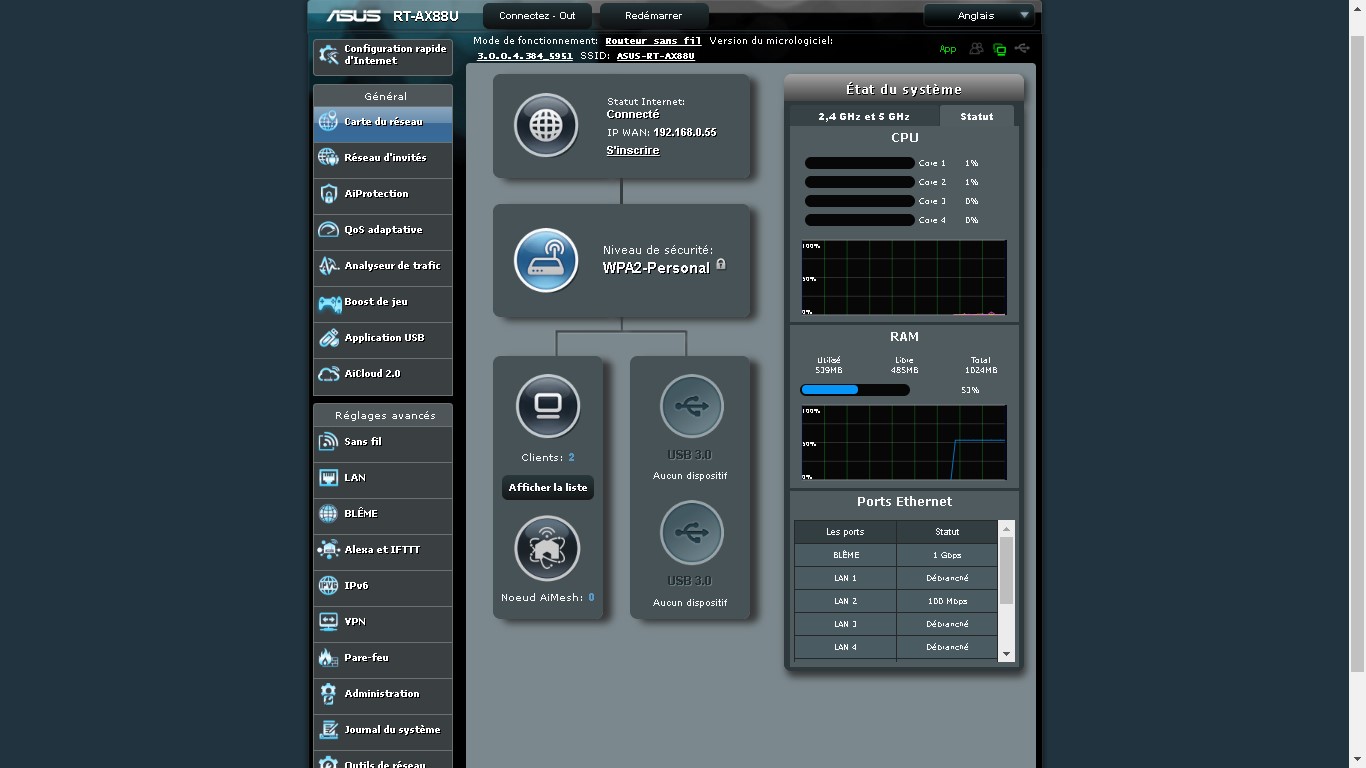Click the Application USB icon

click(329, 338)
